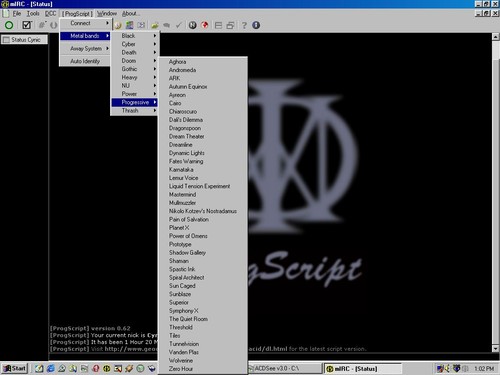500x375 pixels.
Task: Choose Symphony X in the band list
Action: click(x=184, y=311)
